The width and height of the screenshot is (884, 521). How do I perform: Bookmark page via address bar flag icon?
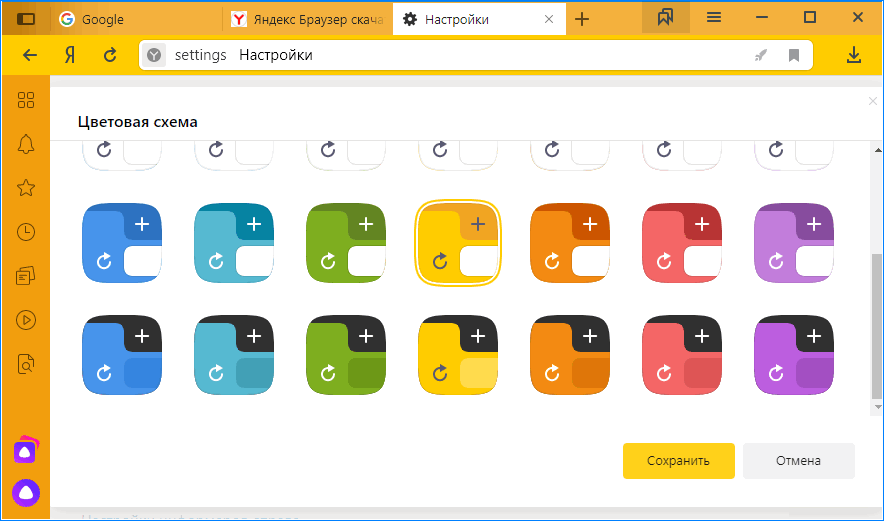point(794,56)
